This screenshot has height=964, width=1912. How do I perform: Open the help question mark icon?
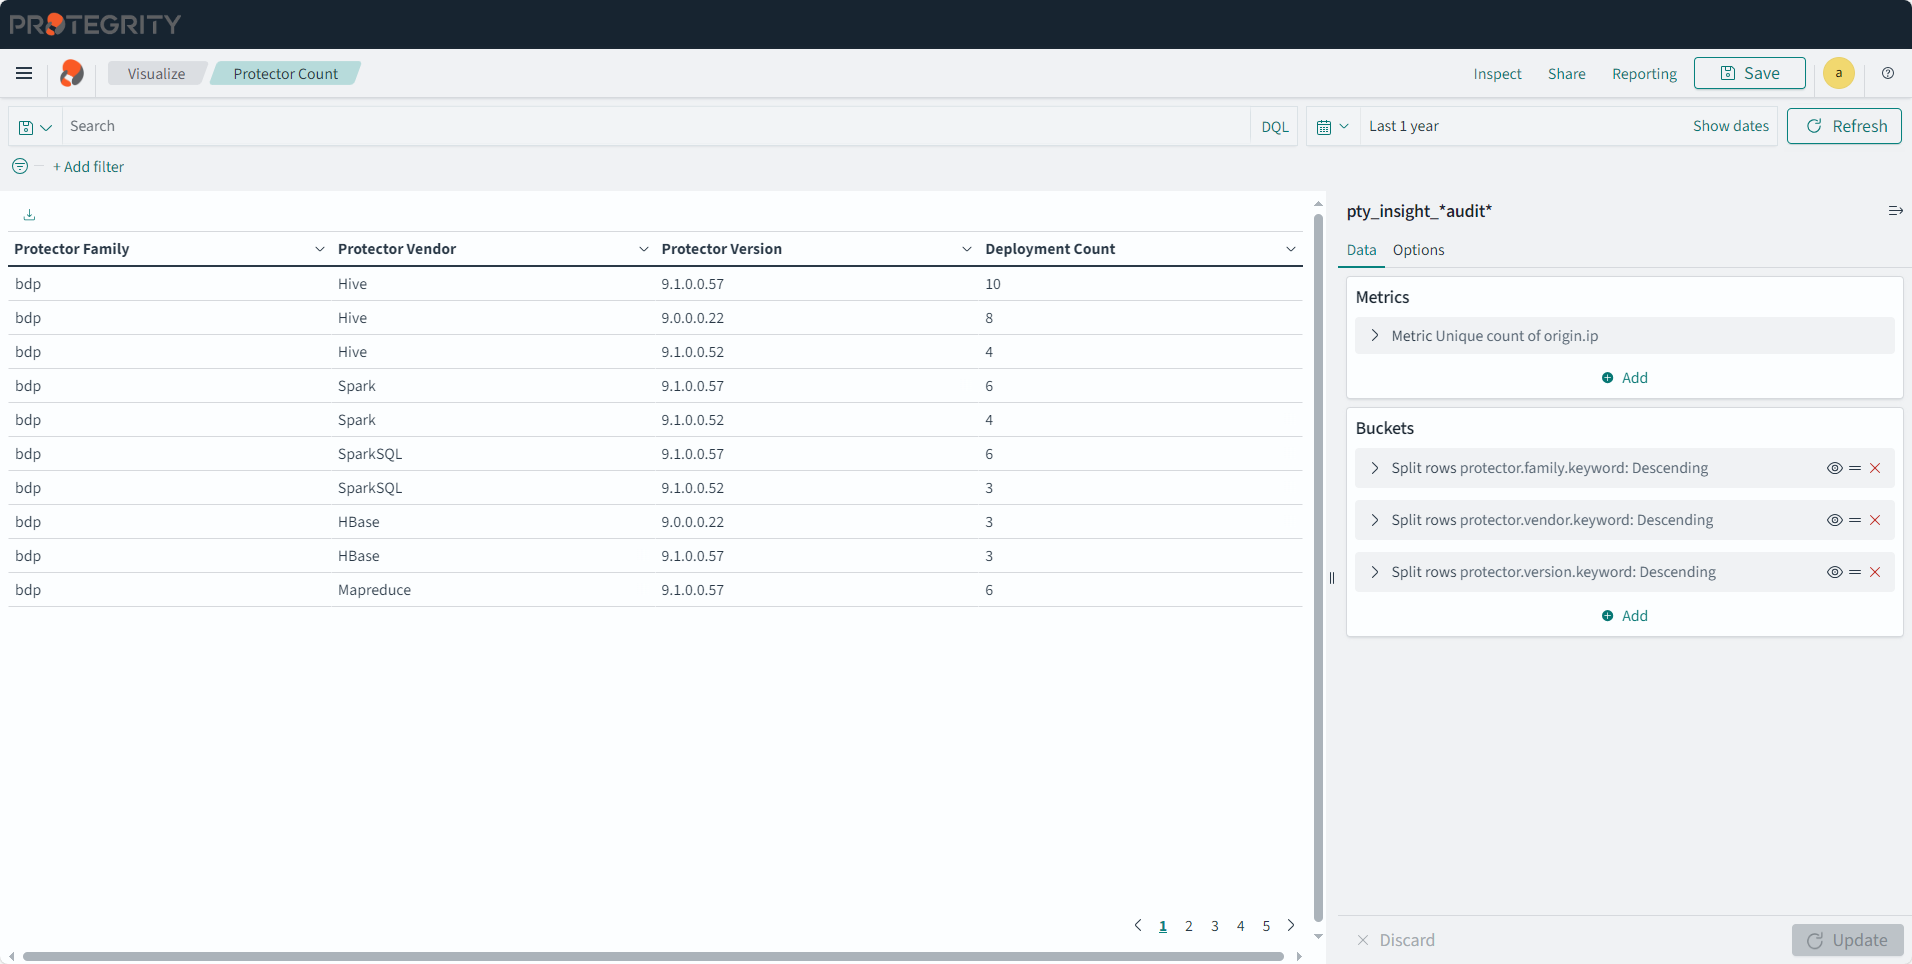coord(1887,73)
